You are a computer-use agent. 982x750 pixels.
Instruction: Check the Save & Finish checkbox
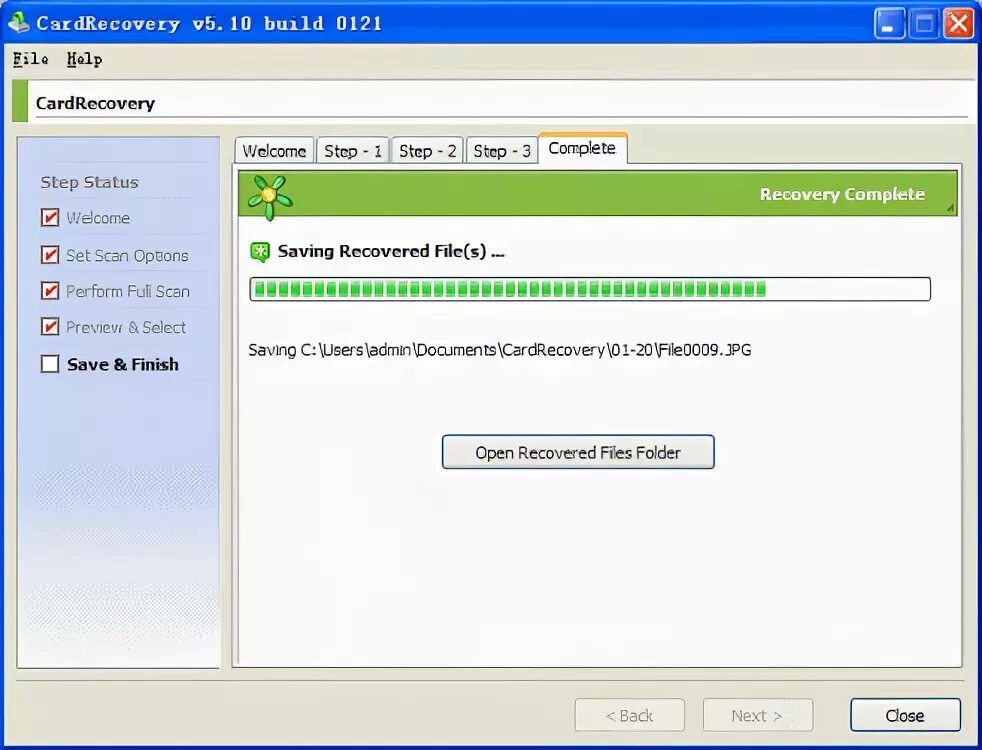tap(50, 364)
